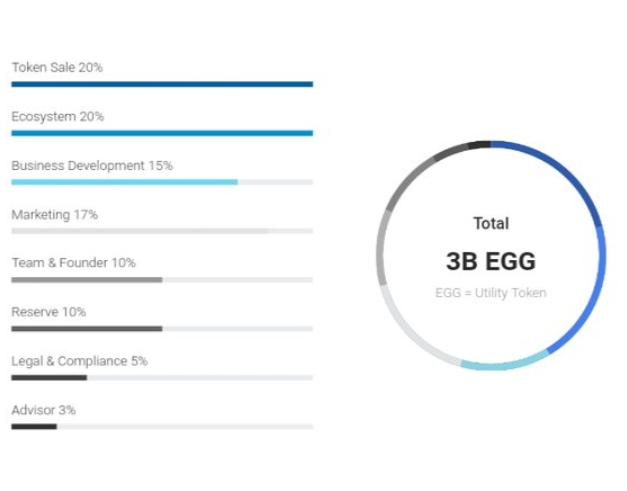Viewport: 627px width, 491px height.
Task: Click the Token Sale dark blue progress bar
Action: [162, 84]
